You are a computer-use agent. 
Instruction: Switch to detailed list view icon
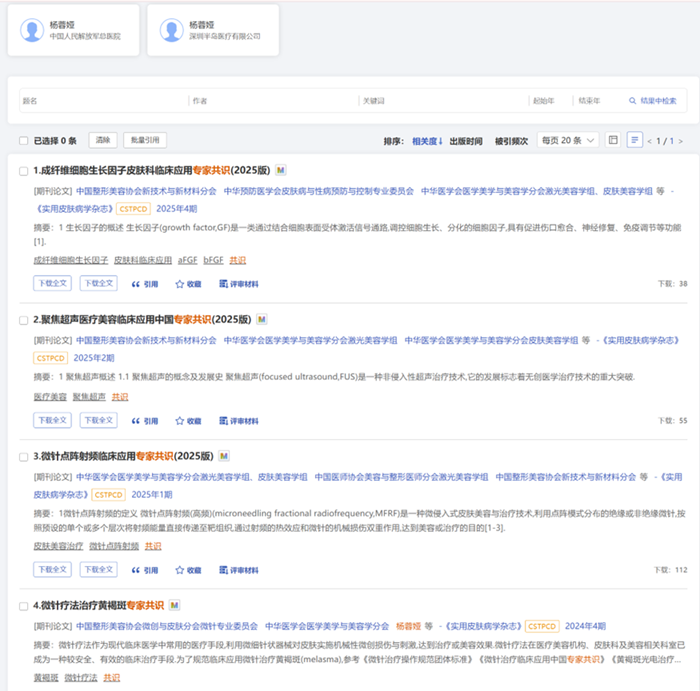634,140
